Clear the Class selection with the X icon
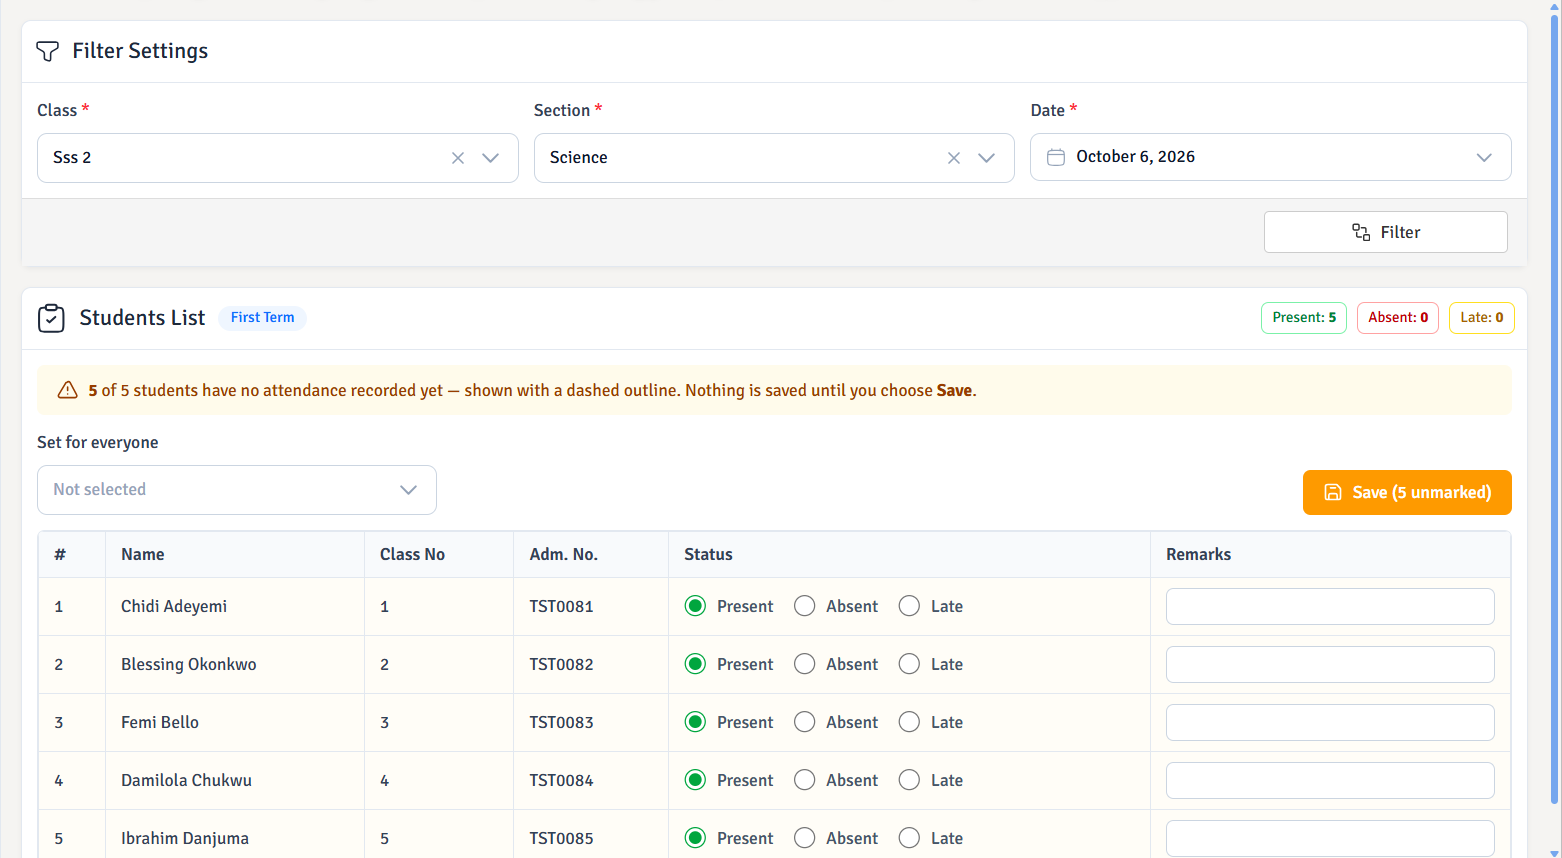Viewport: 1562px width, 858px height. click(x=458, y=158)
